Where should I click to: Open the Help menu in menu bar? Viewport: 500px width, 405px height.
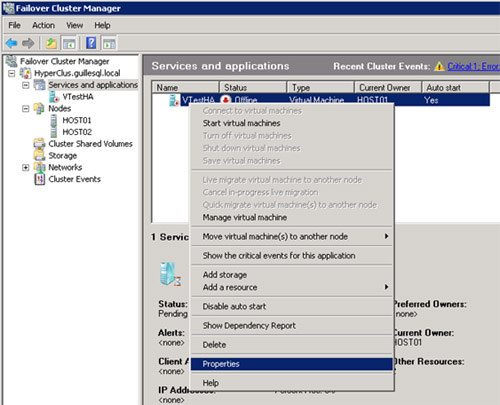[102, 25]
